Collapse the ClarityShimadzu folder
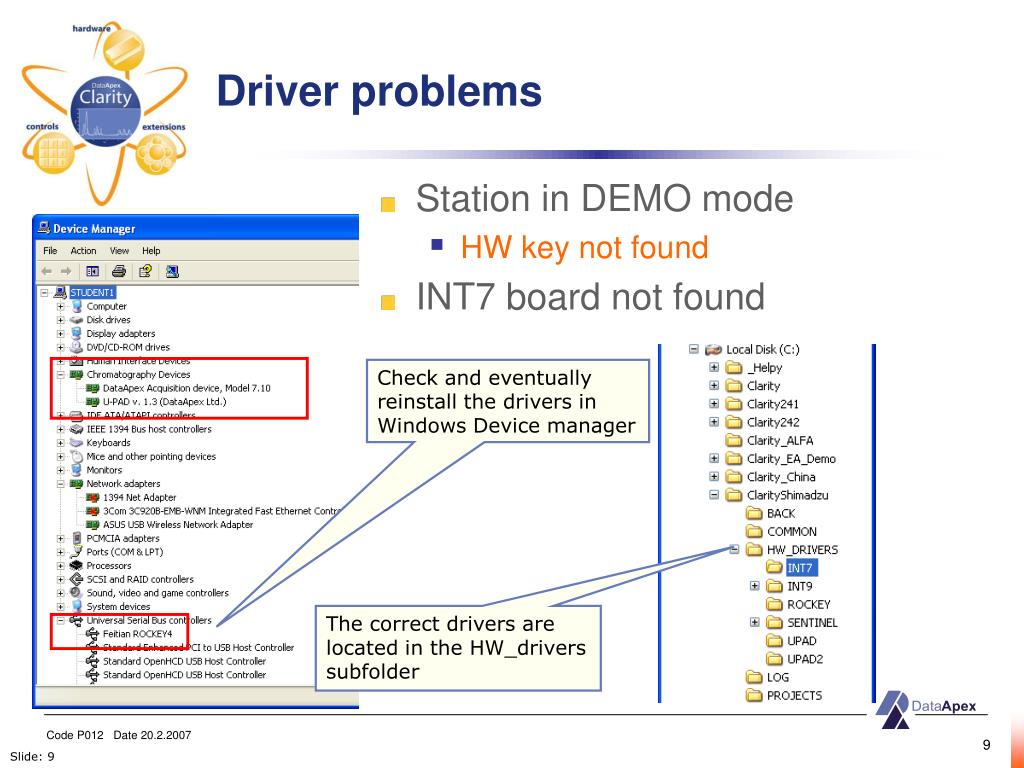The image size is (1024, 768). tap(714, 495)
